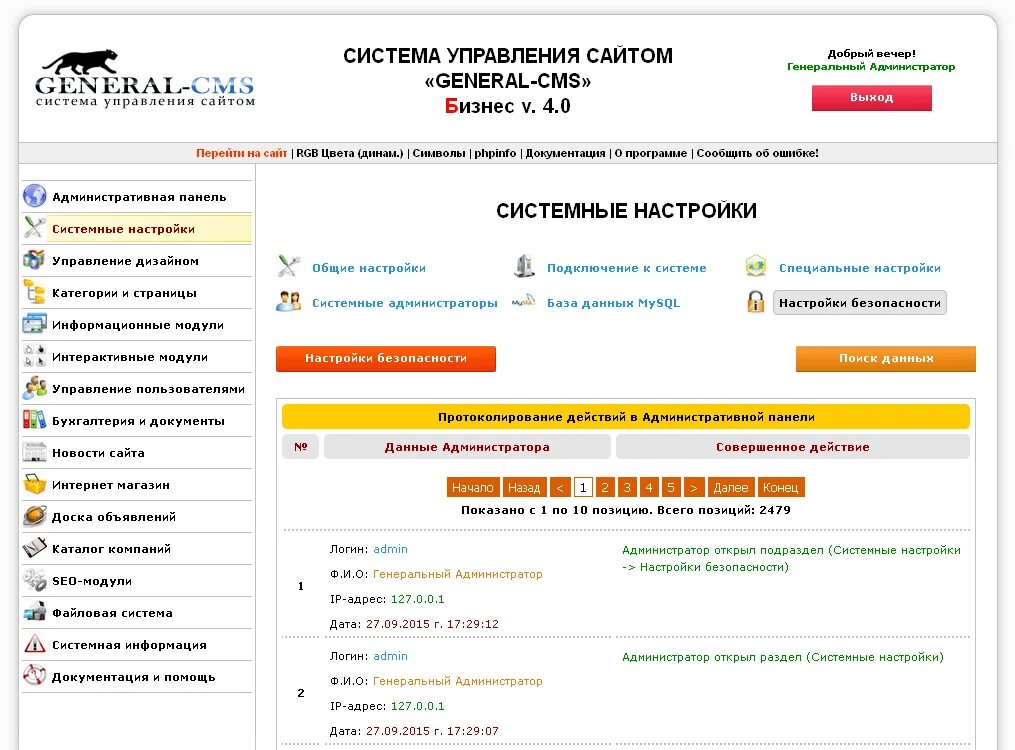Click the icon beside Специальные настройки
The height and width of the screenshot is (750, 1015).
755,267
